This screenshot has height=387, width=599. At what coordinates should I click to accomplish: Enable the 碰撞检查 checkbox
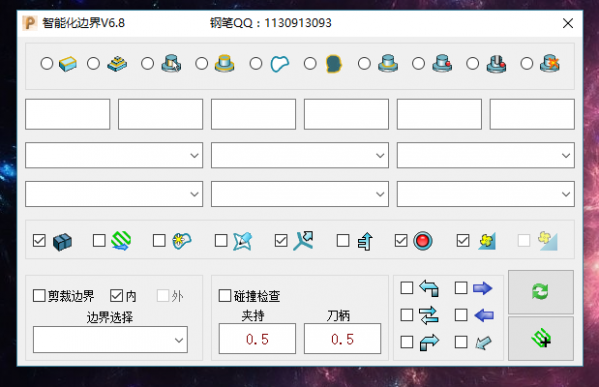point(225,296)
